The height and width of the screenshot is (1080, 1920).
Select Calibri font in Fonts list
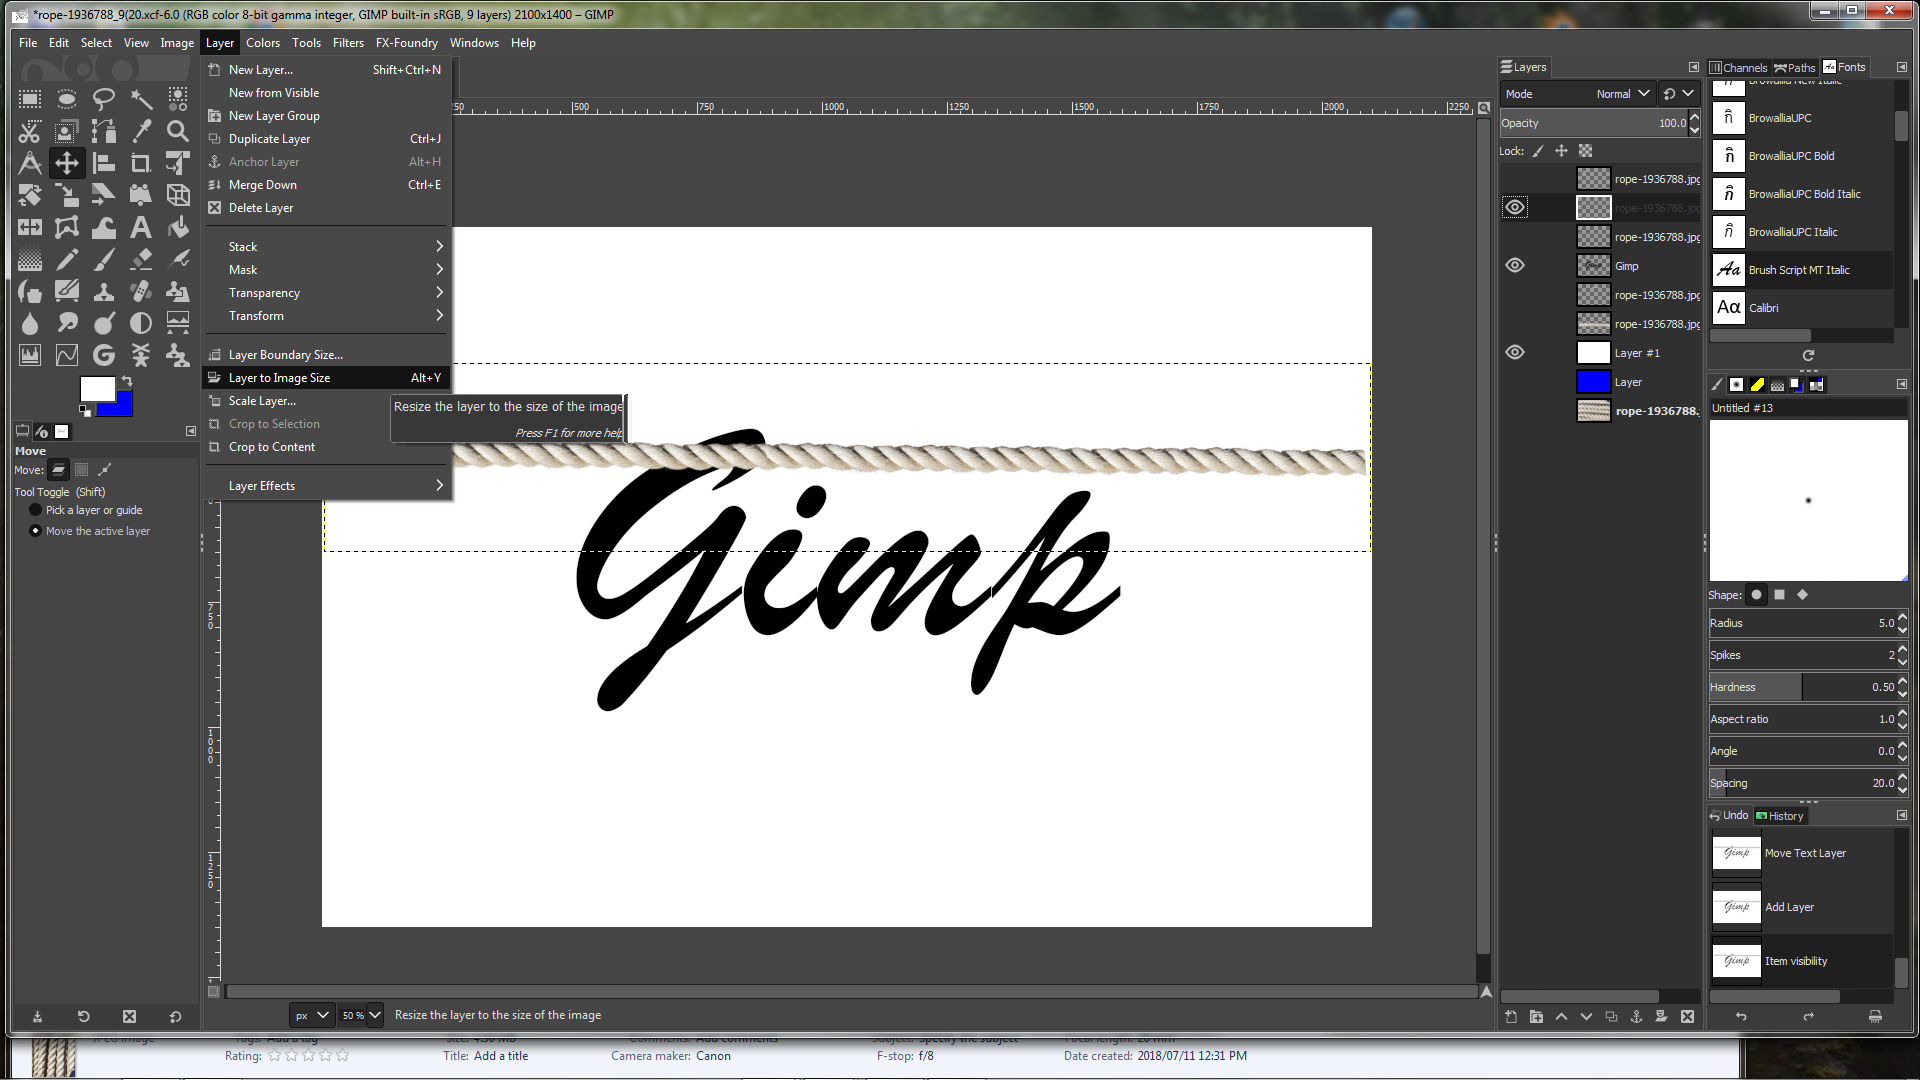pos(1802,308)
